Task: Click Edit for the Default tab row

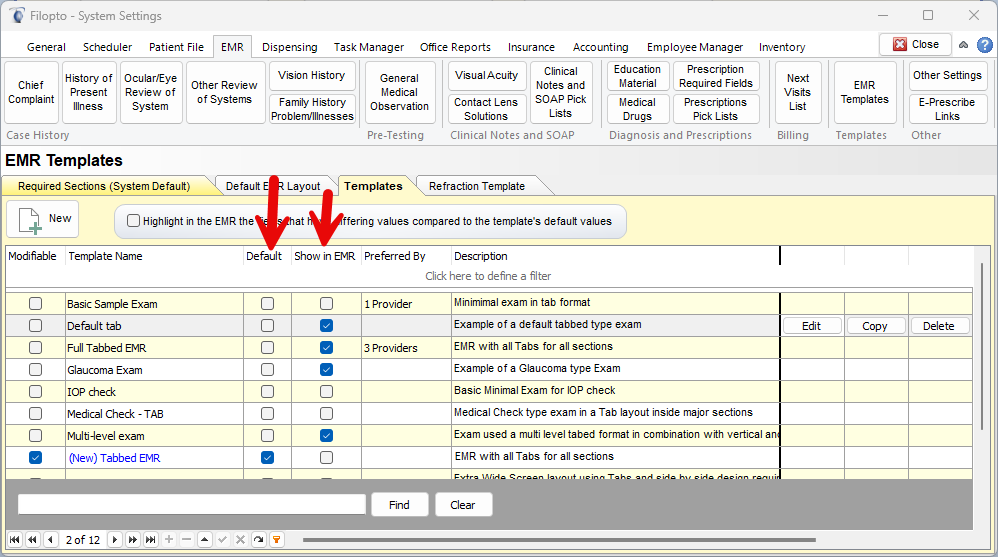Action: tap(812, 326)
